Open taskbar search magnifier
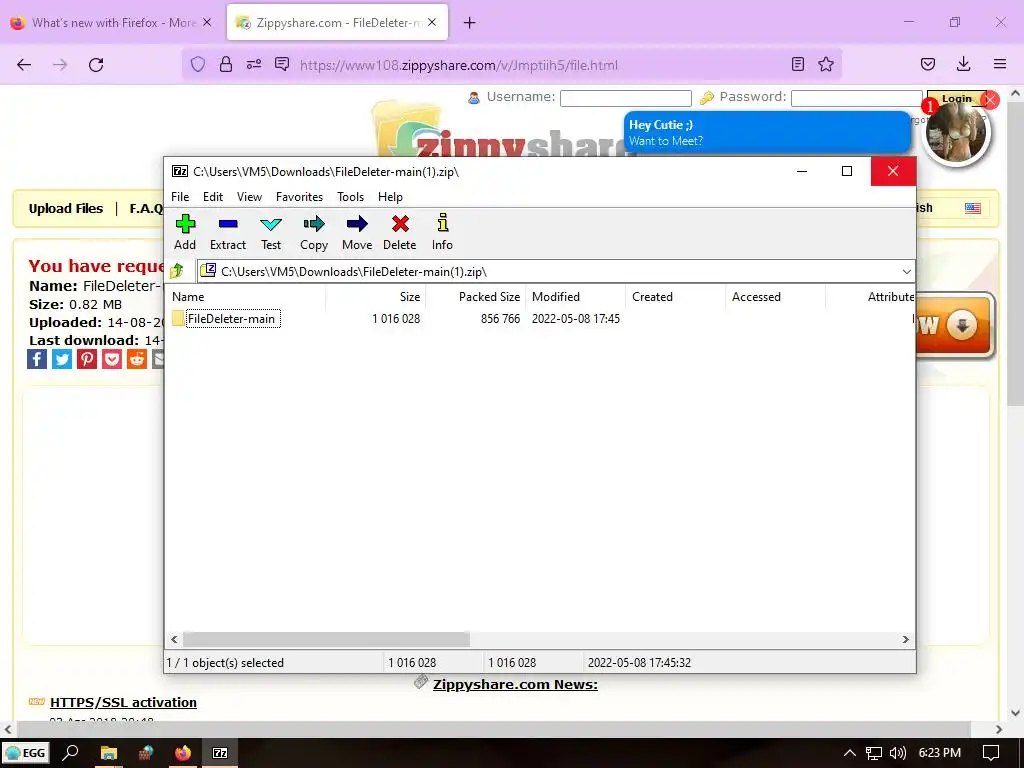The width and height of the screenshot is (1024, 768). 71,753
